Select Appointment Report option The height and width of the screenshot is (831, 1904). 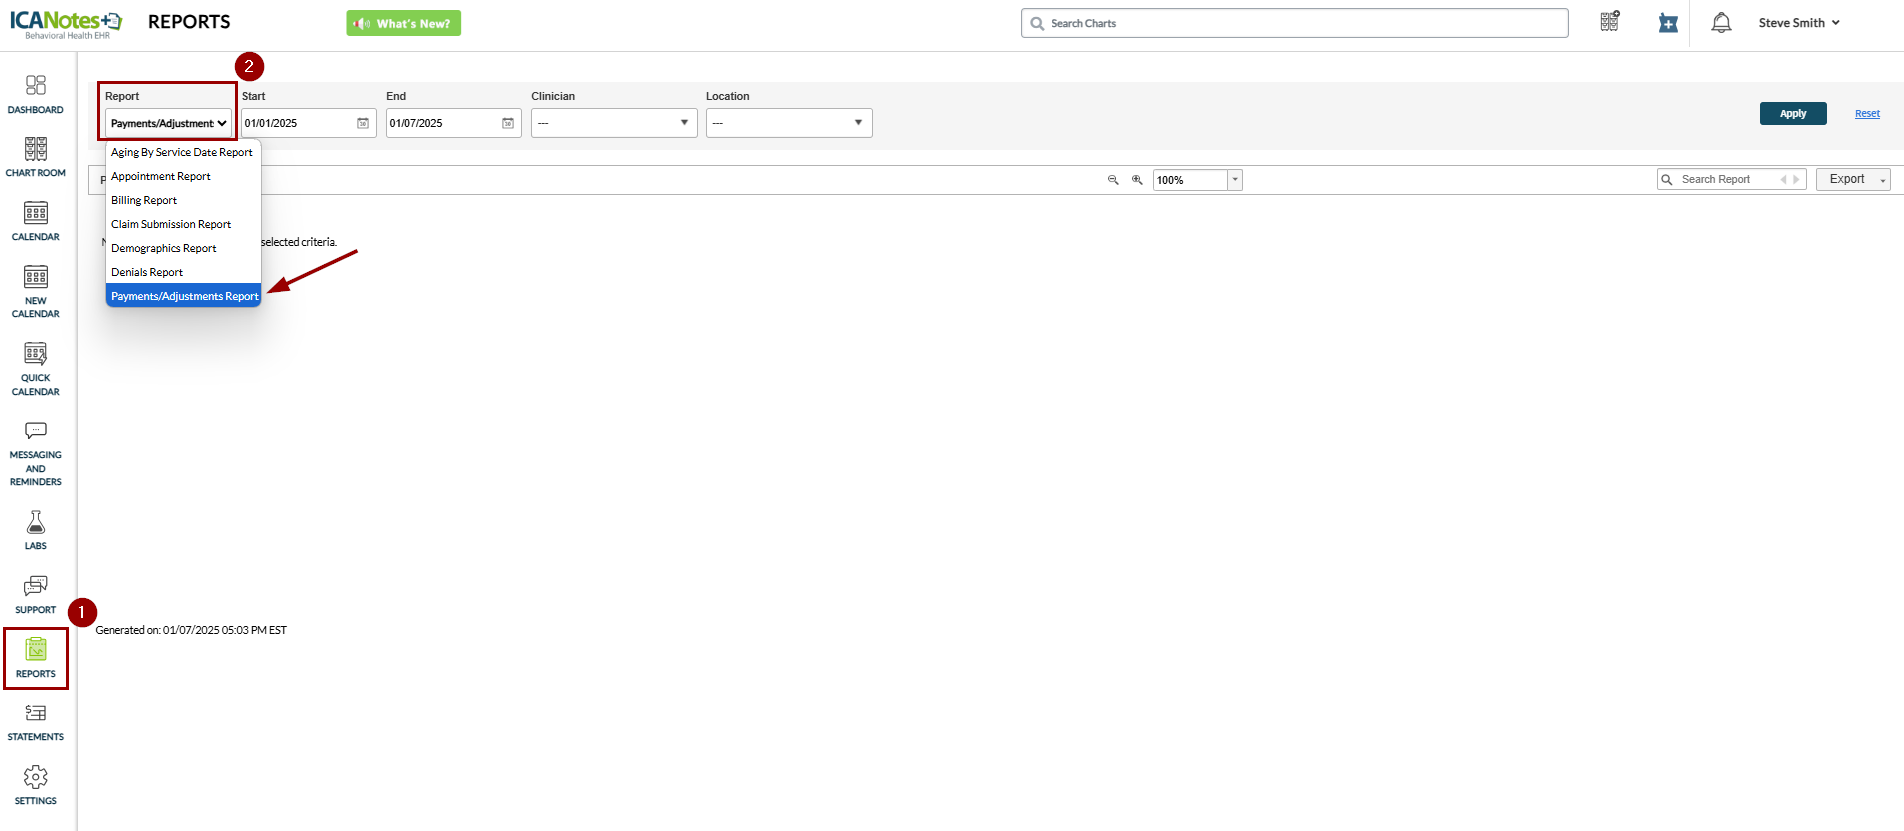183,176
